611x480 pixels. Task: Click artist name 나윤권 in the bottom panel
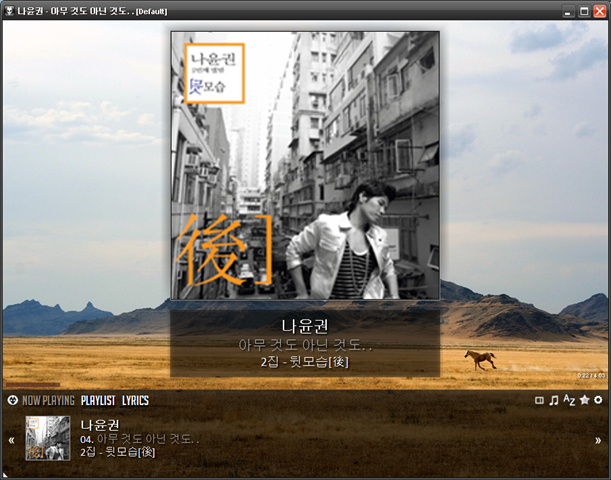(x=100, y=425)
